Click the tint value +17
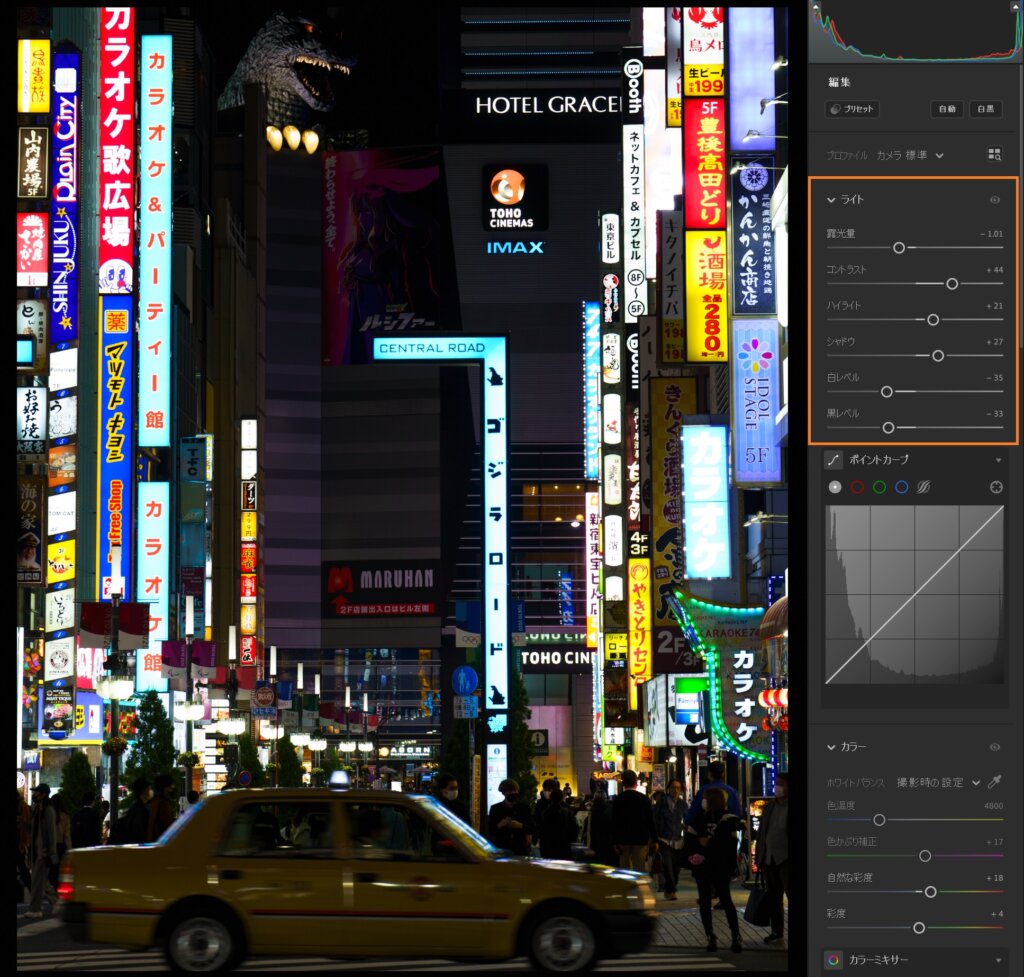Image resolution: width=1024 pixels, height=977 pixels. (x=995, y=842)
